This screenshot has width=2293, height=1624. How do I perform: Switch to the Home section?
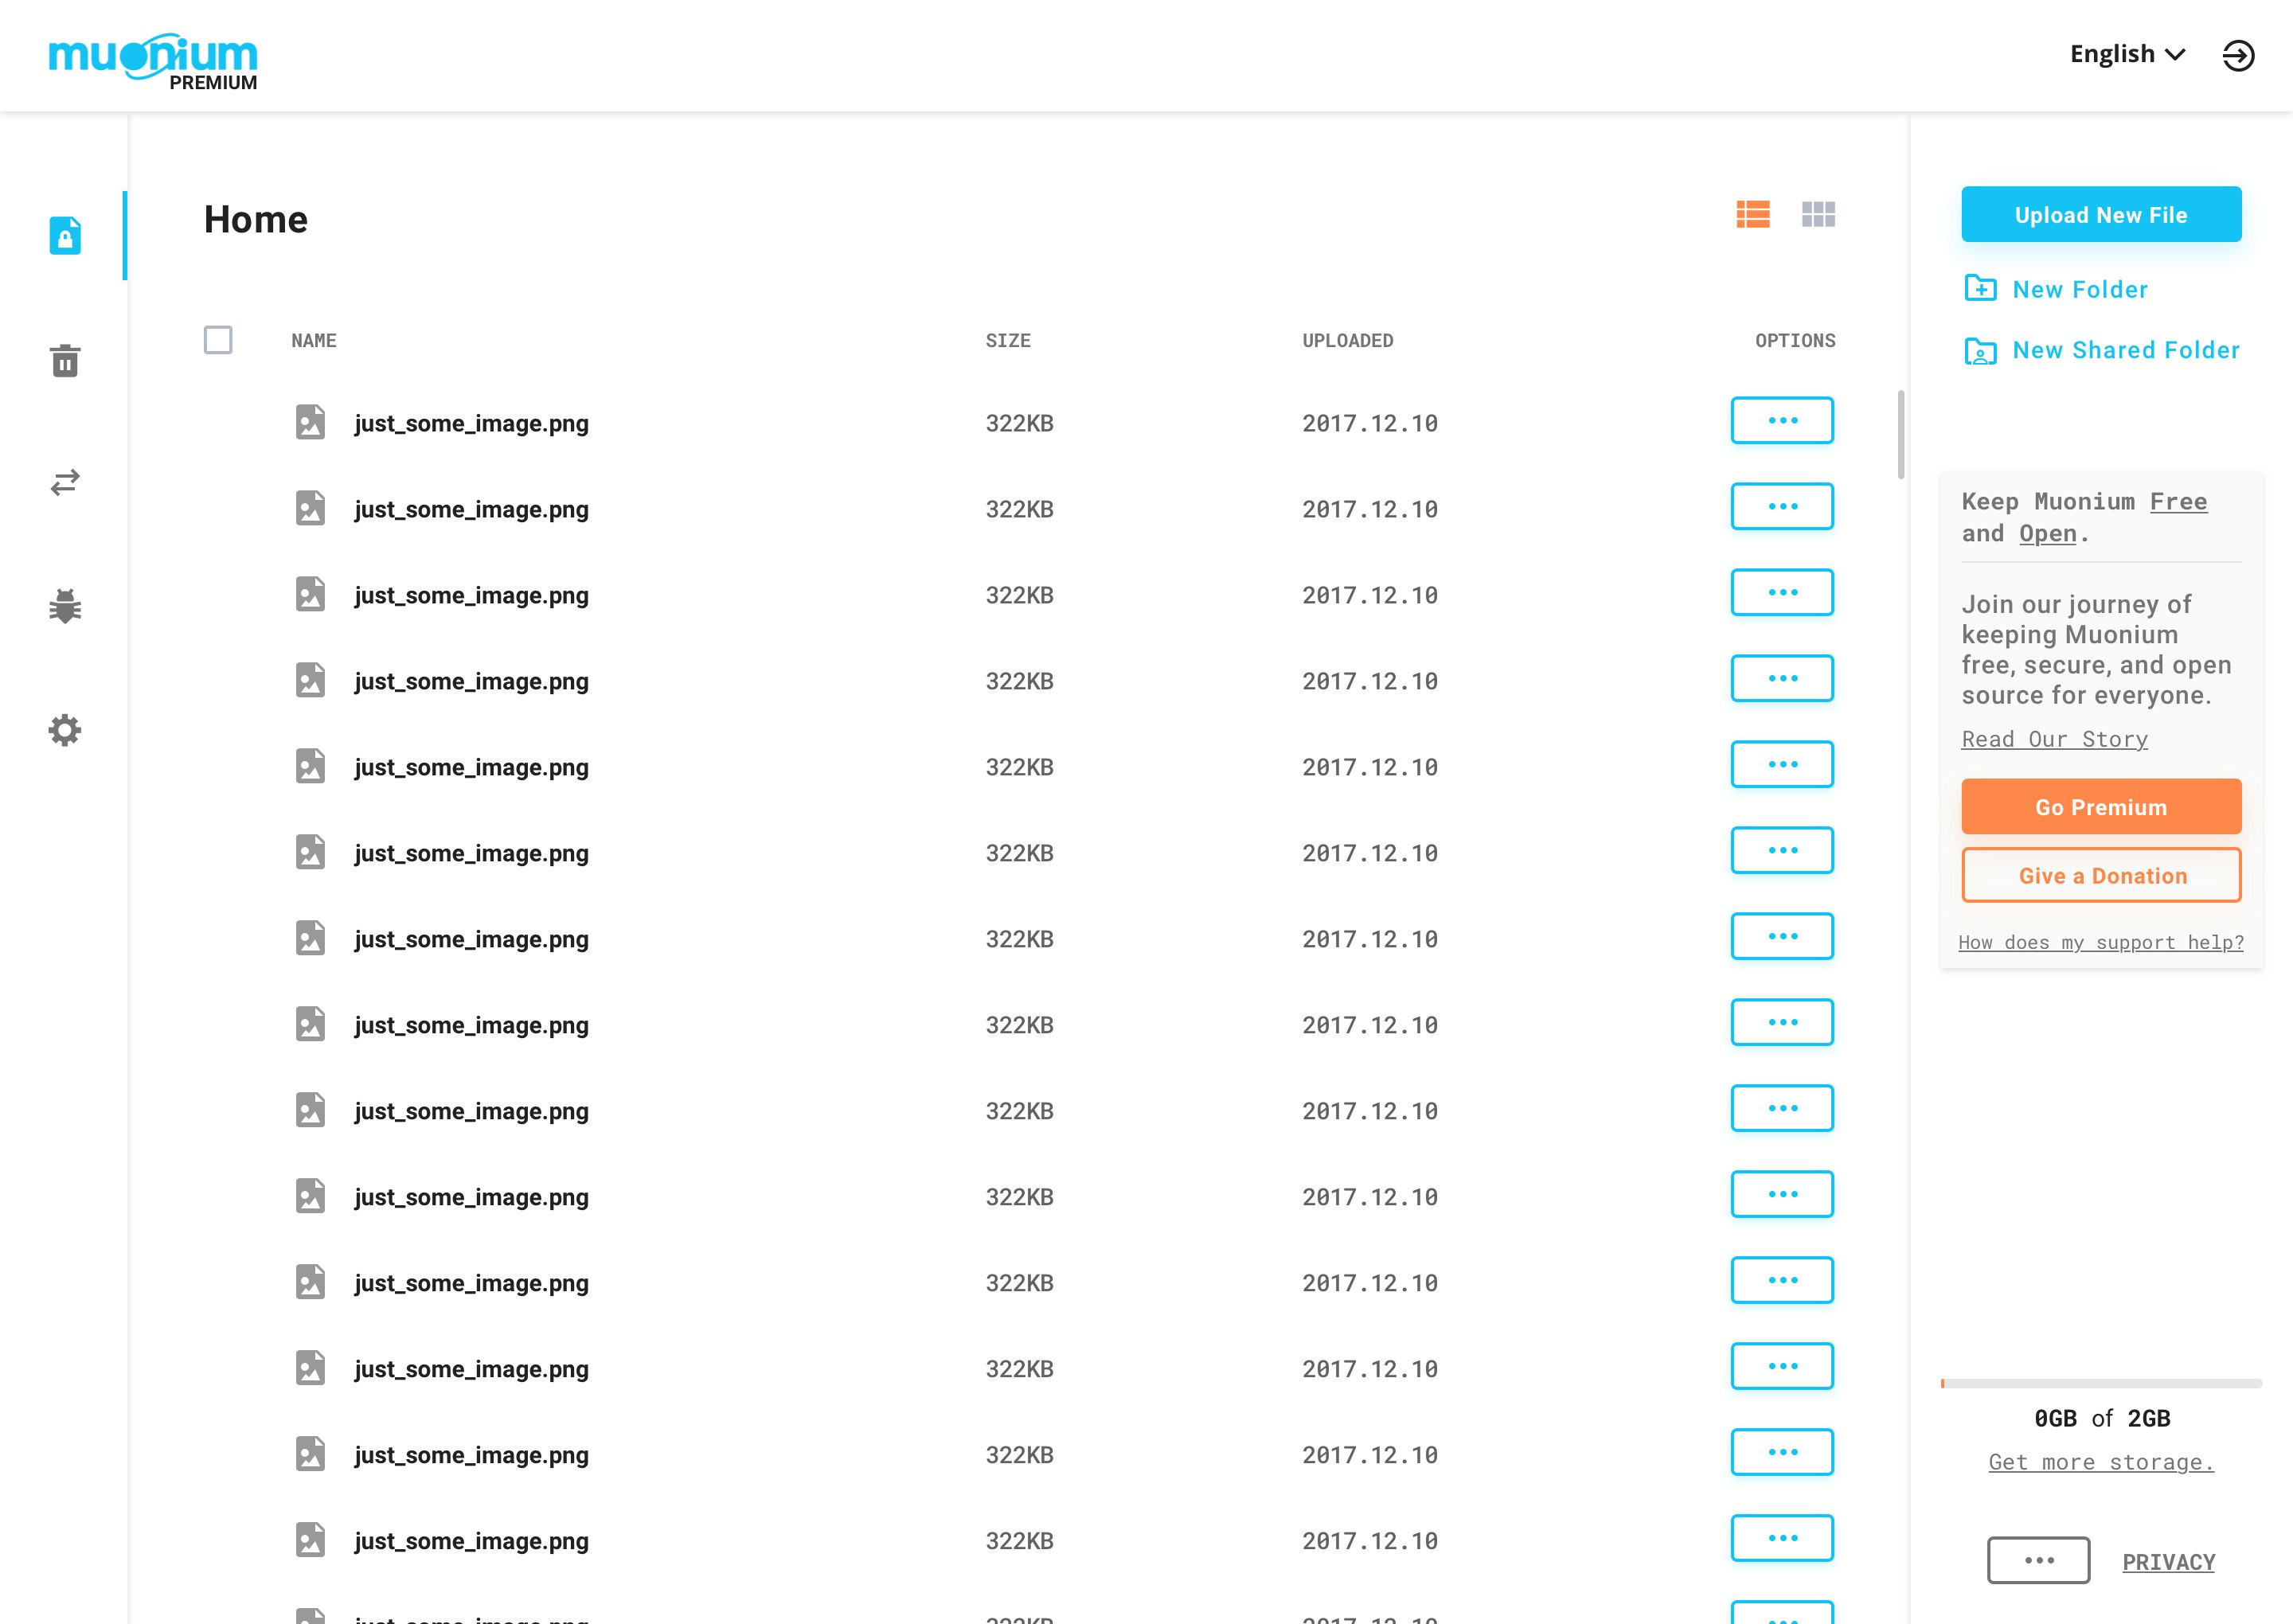[255, 219]
